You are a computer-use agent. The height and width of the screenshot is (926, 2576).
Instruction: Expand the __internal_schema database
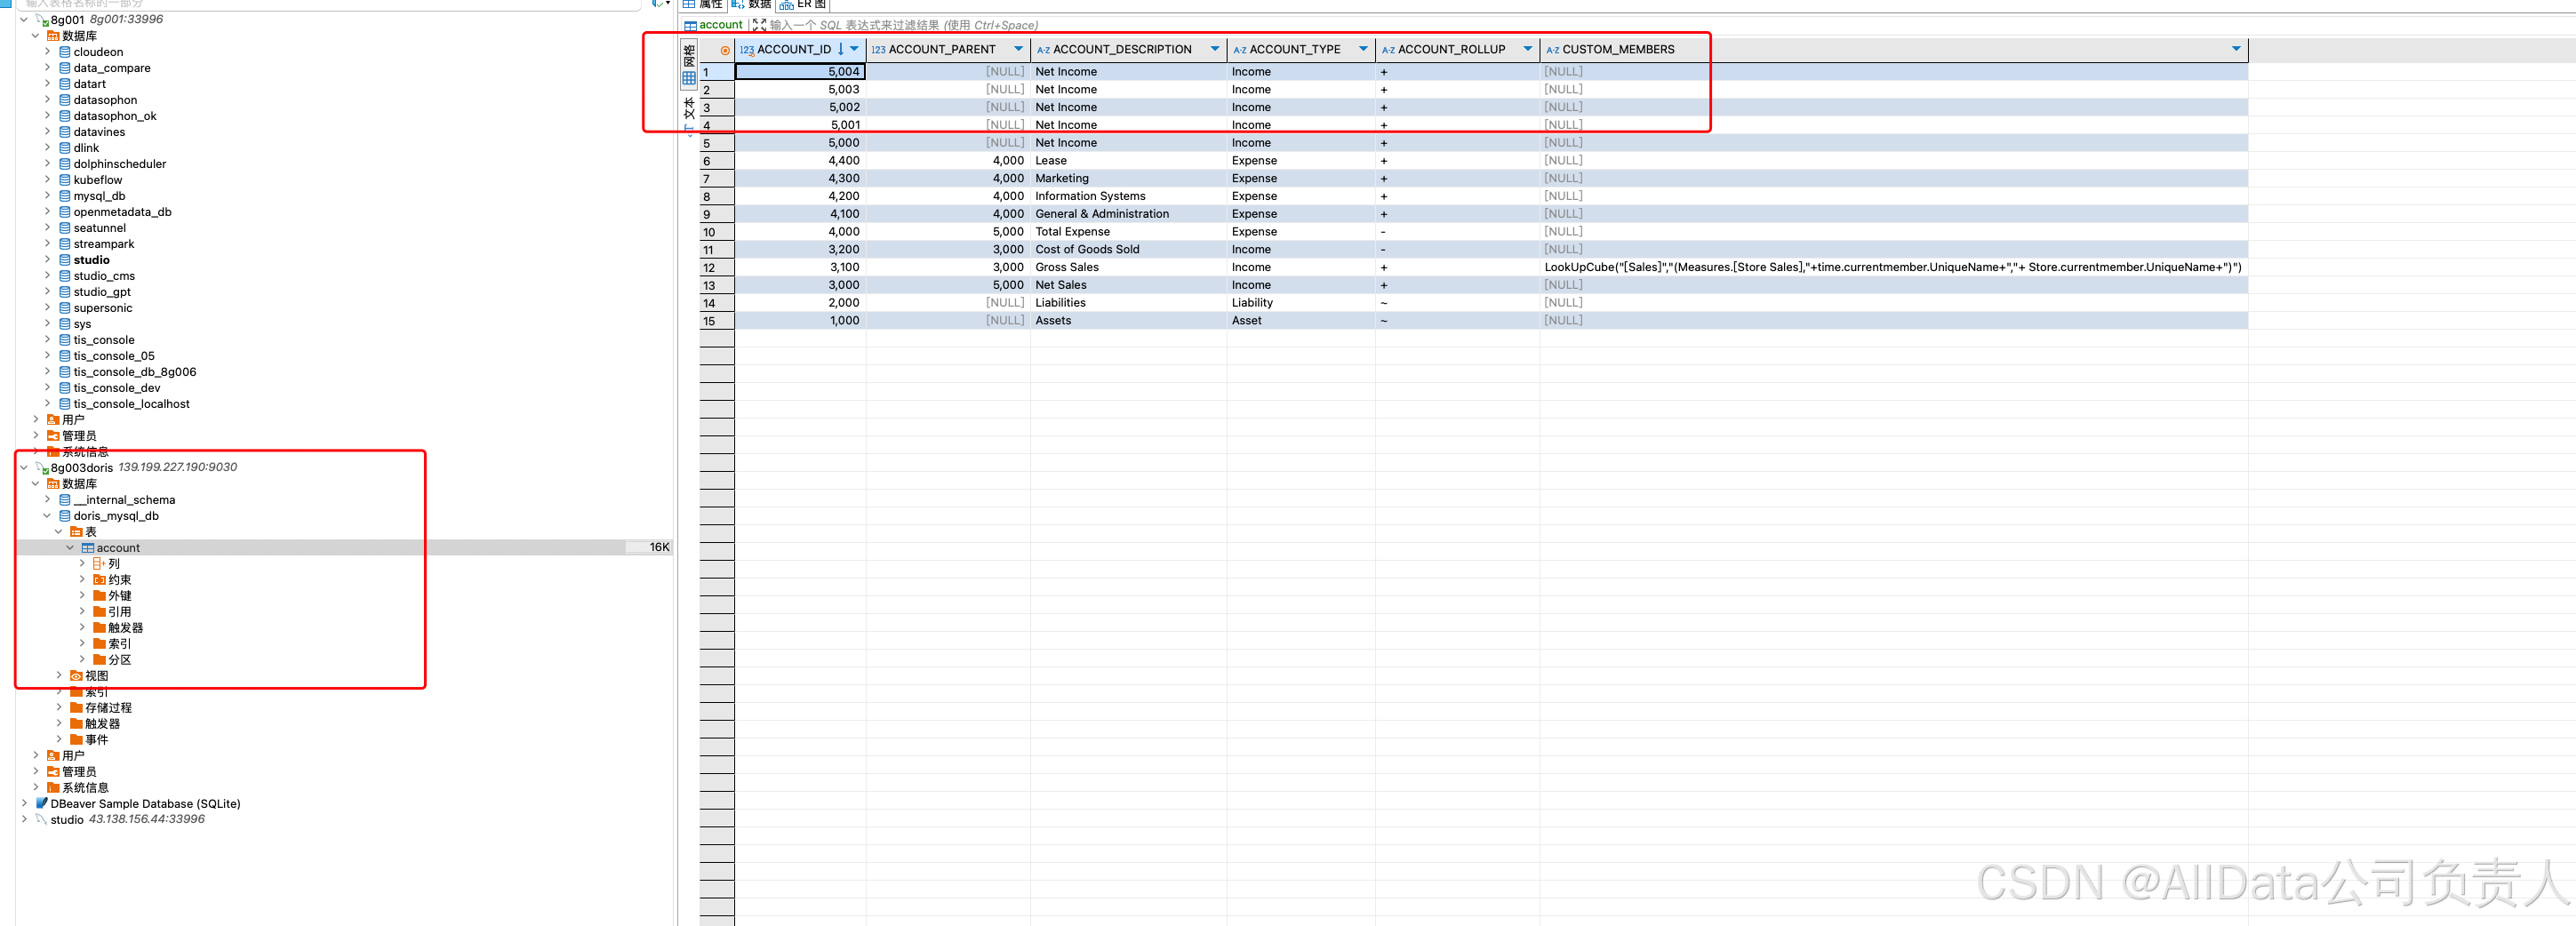tap(47, 499)
